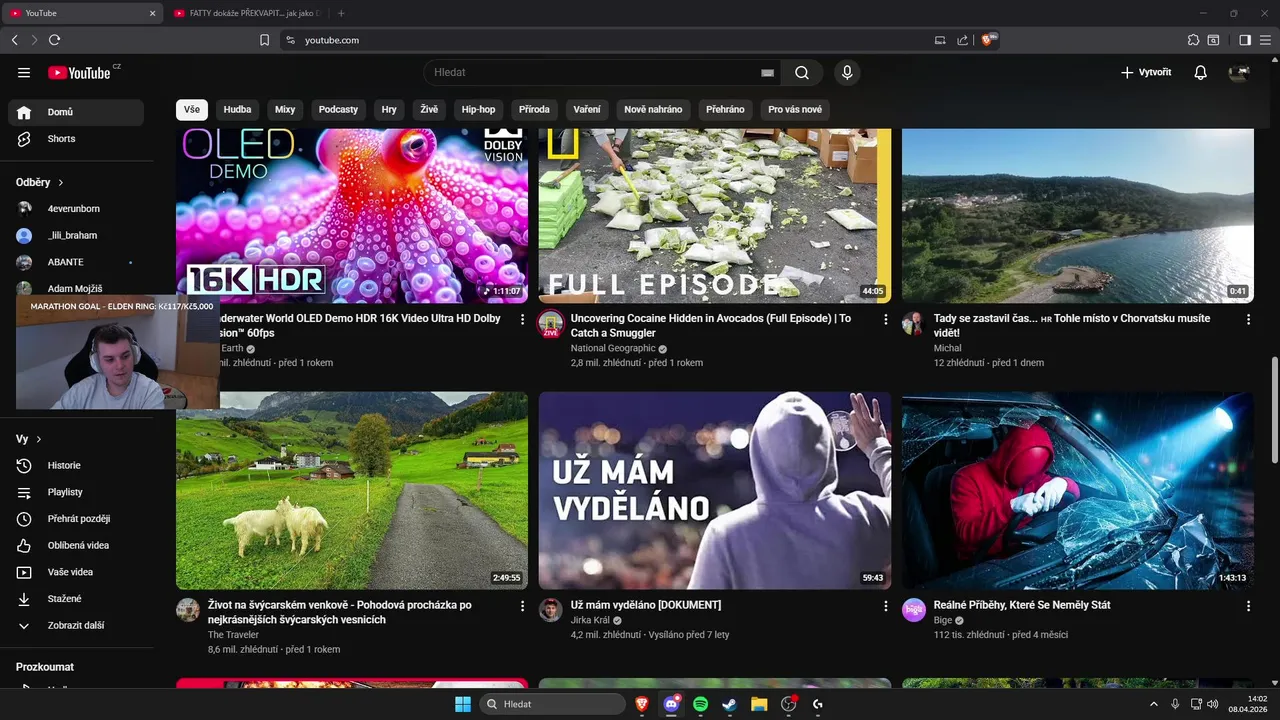
Task: Open ABANTE subscription channel
Action: point(76,262)
